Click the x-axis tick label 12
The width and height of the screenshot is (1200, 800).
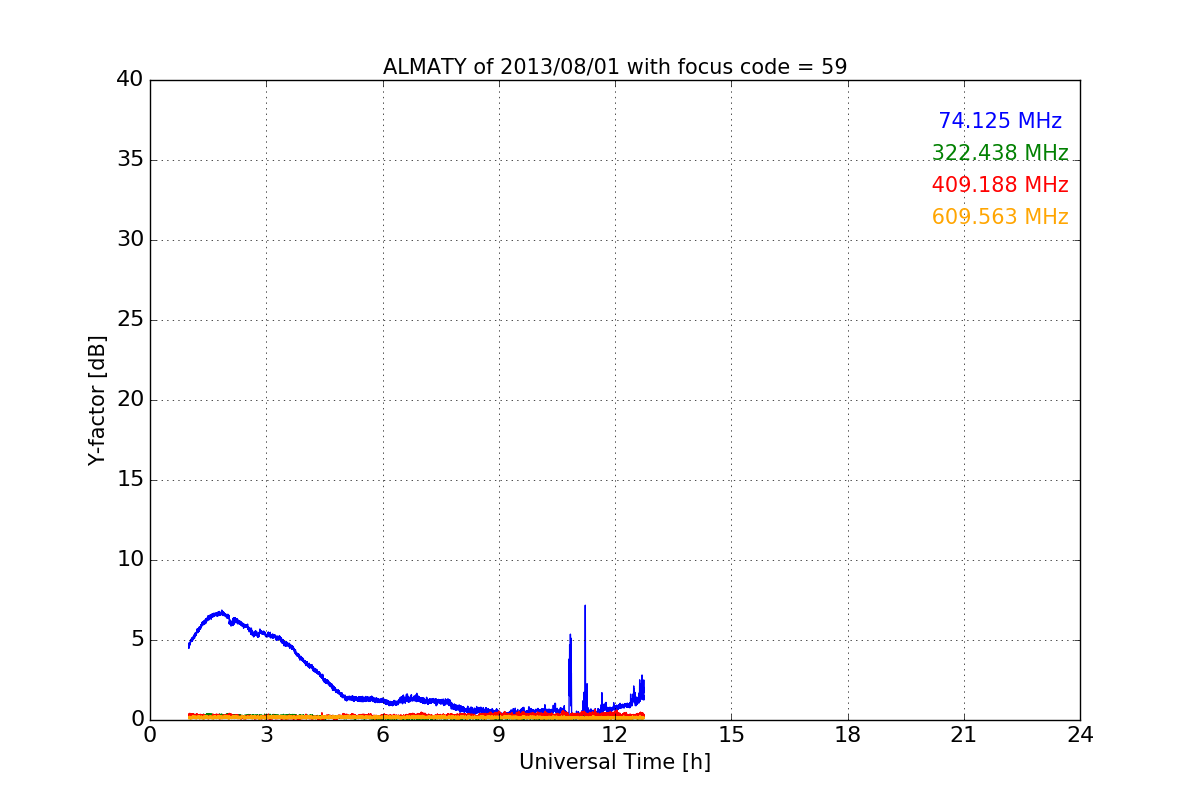[615, 735]
